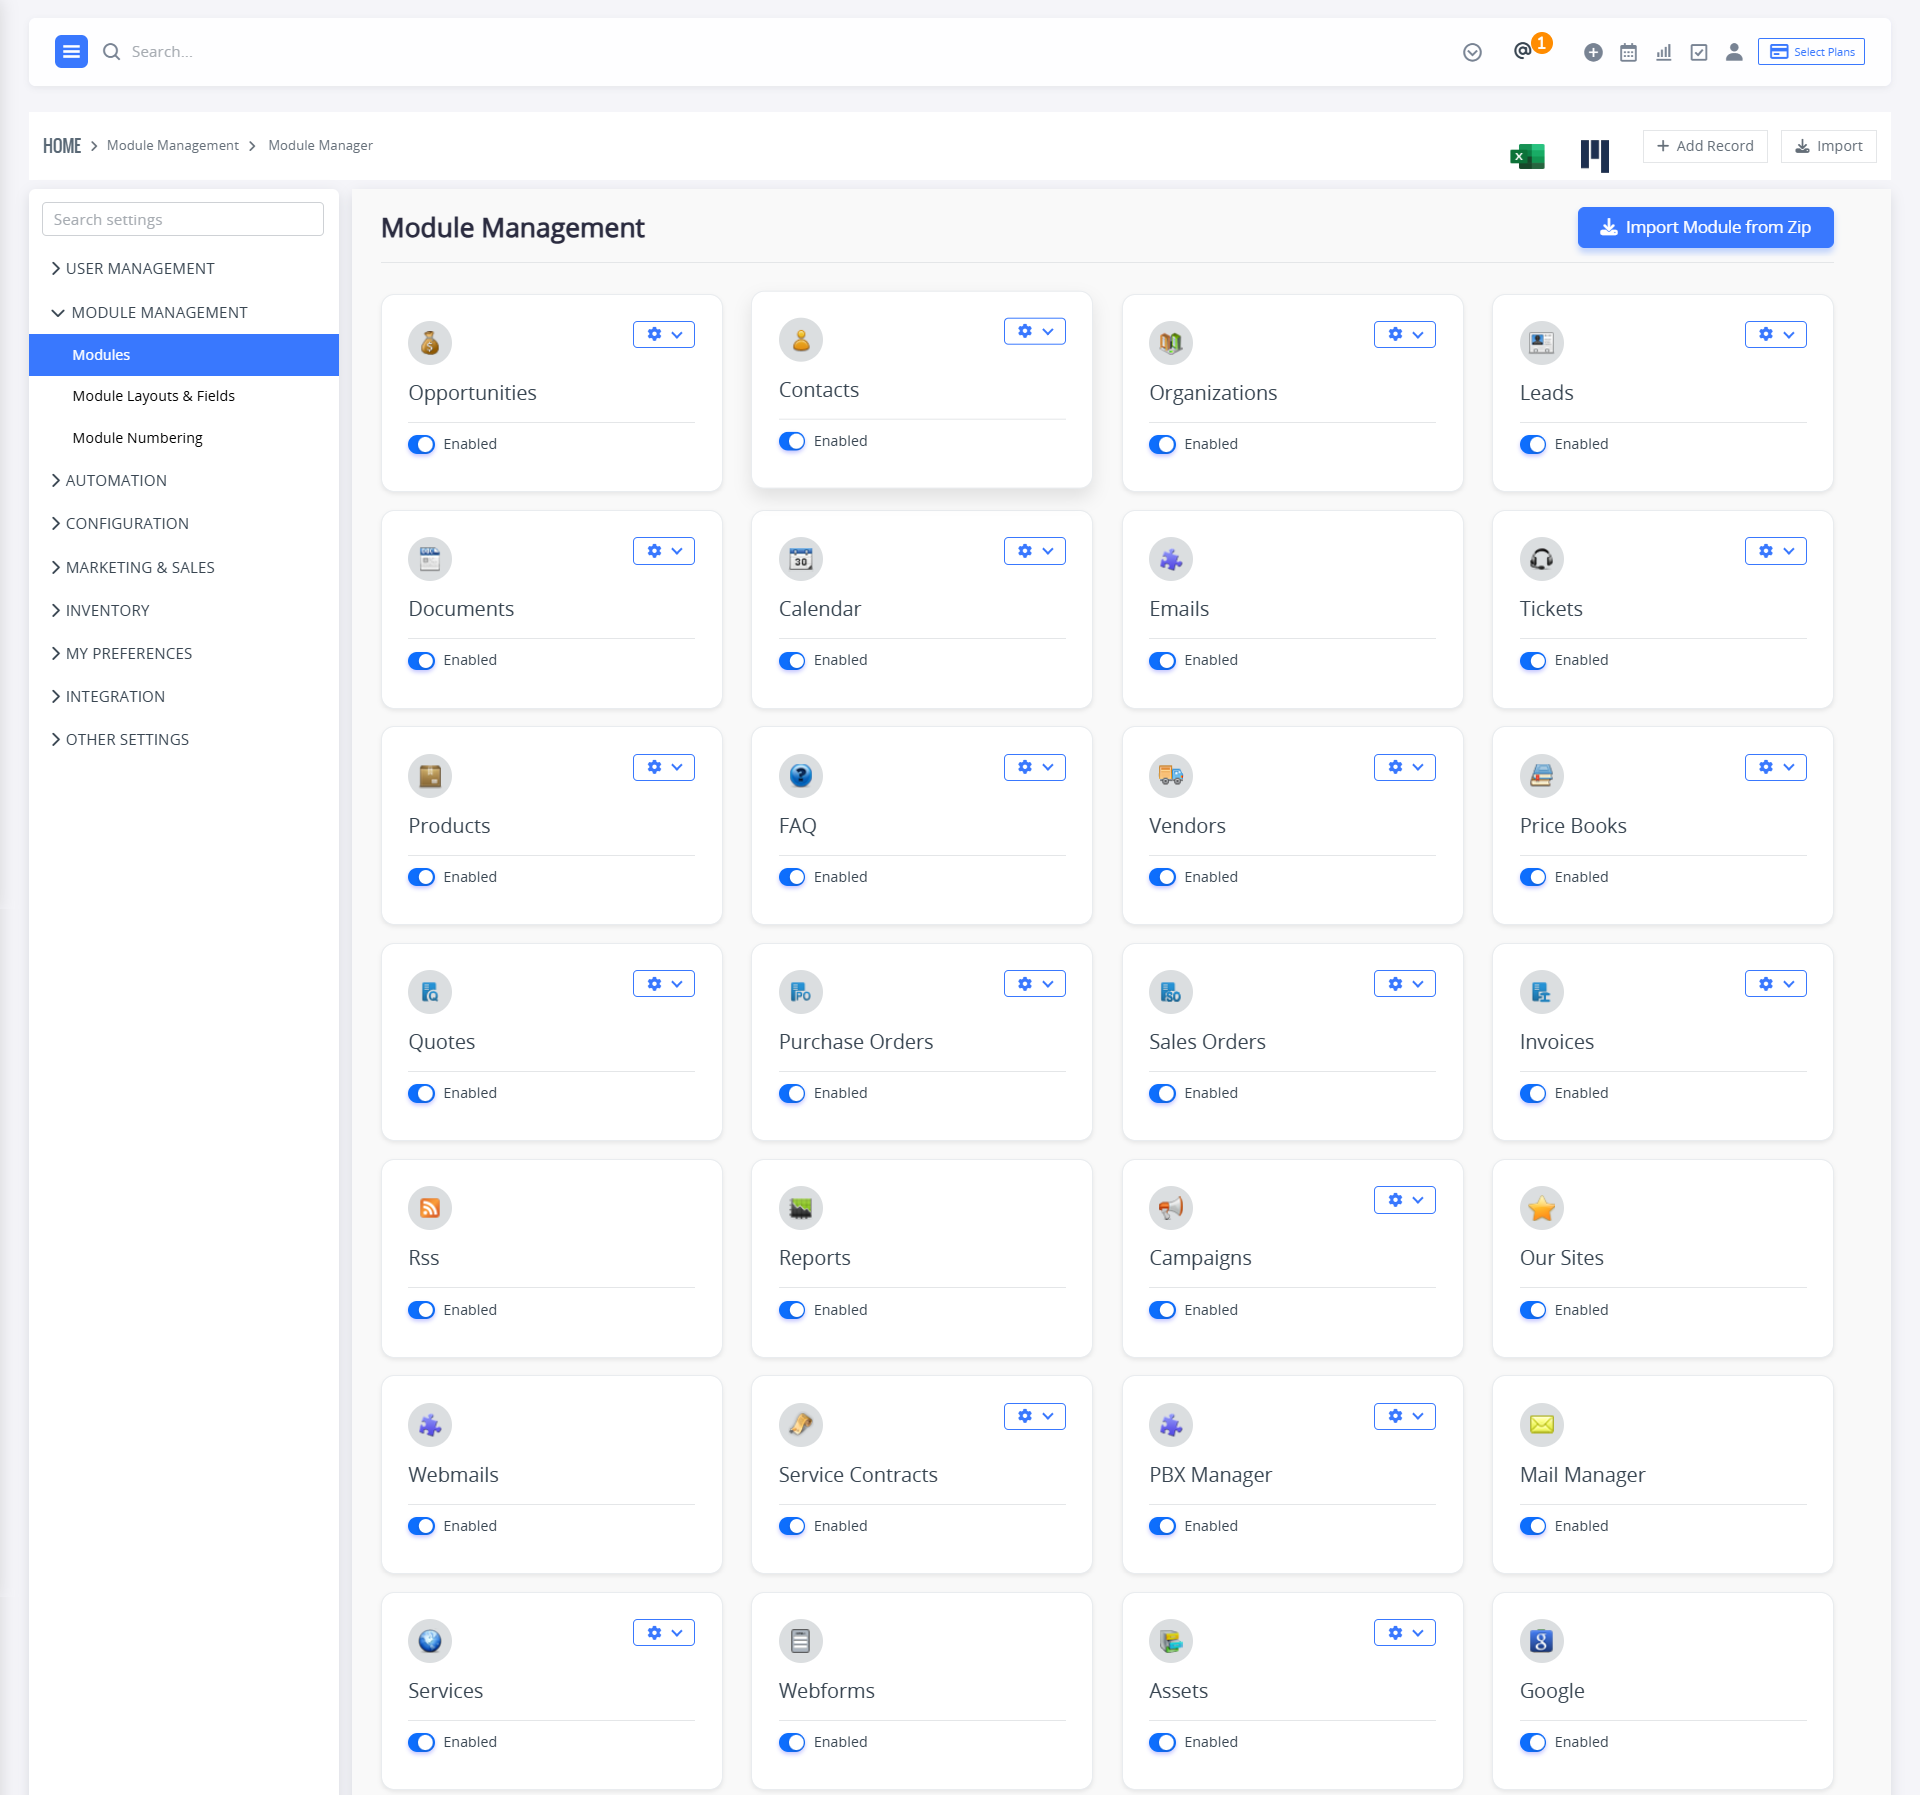This screenshot has width=1920, height=1795.
Task: Click the Search settings field
Action: (183, 220)
